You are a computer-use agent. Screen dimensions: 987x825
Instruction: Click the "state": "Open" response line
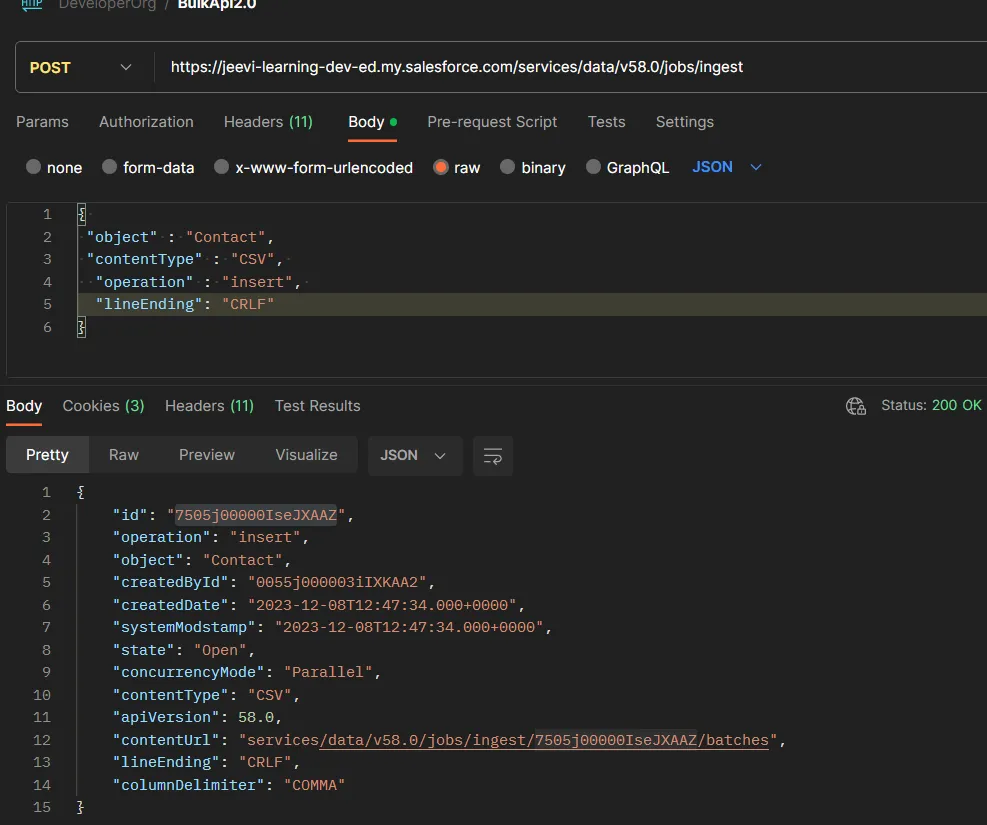point(183,650)
